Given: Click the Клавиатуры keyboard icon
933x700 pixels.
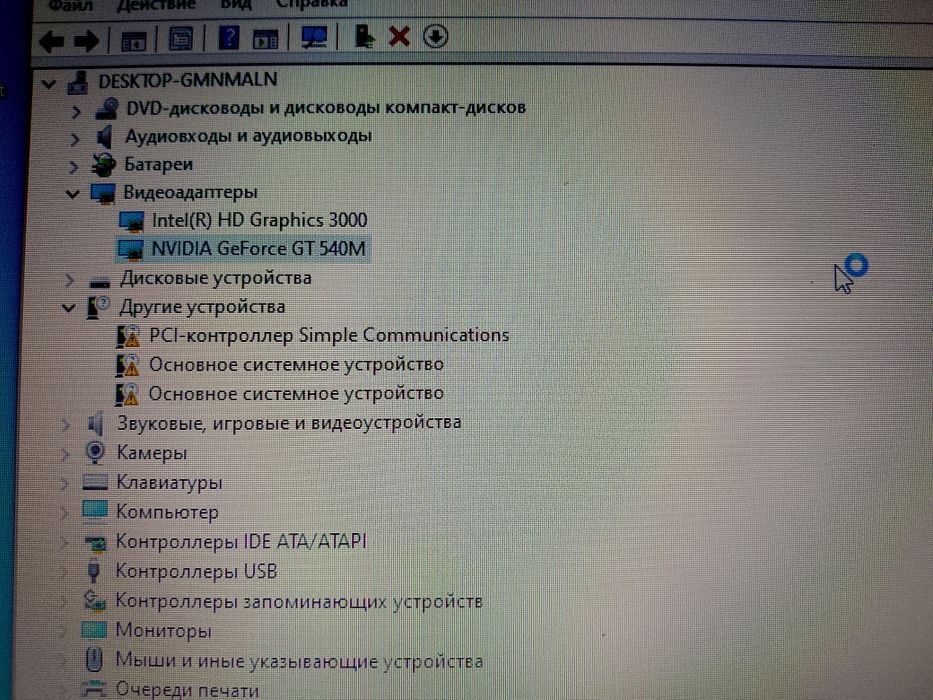Looking at the screenshot, I should pos(95,482).
